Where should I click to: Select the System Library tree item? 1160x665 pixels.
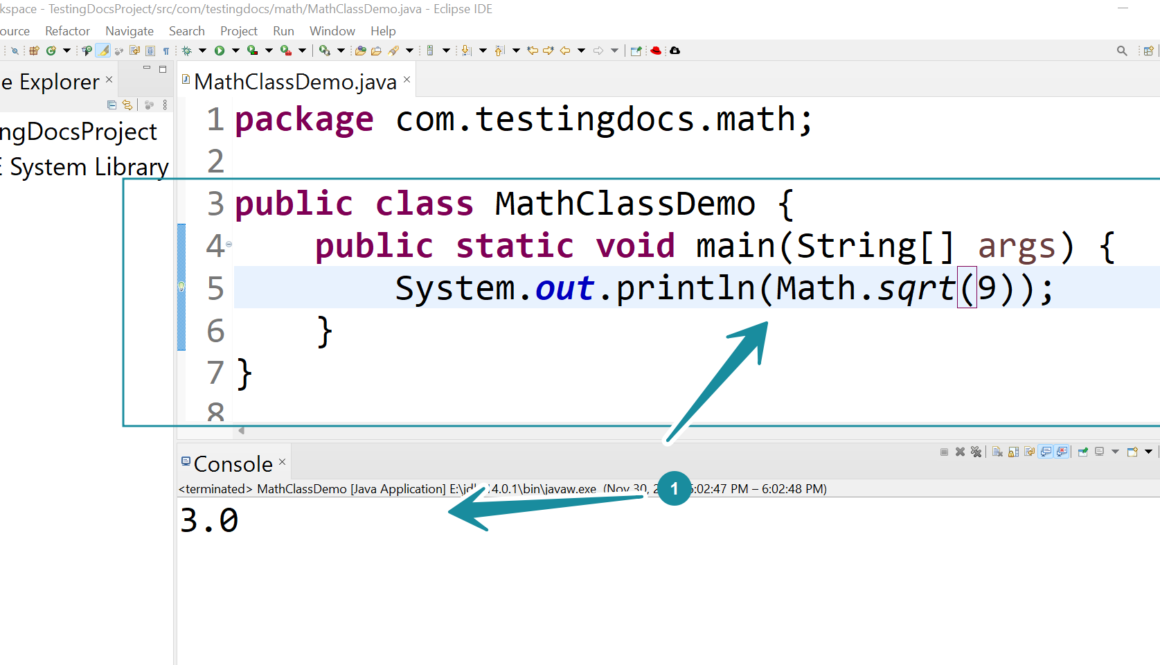coord(88,167)
